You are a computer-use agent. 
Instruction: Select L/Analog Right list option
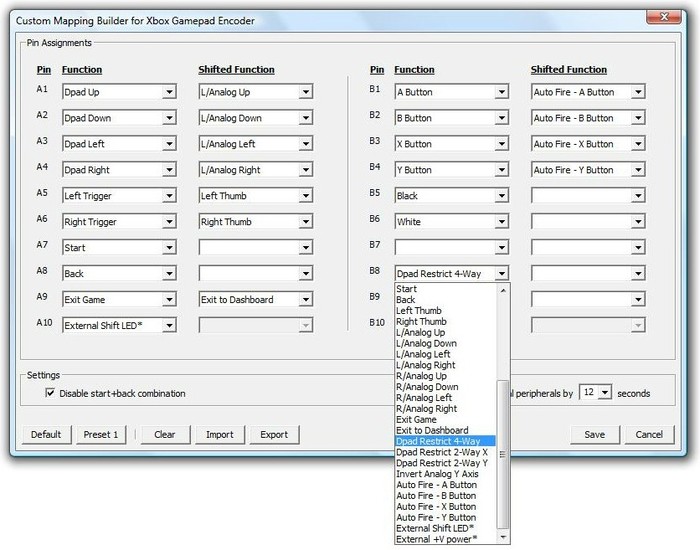point(446,365)
